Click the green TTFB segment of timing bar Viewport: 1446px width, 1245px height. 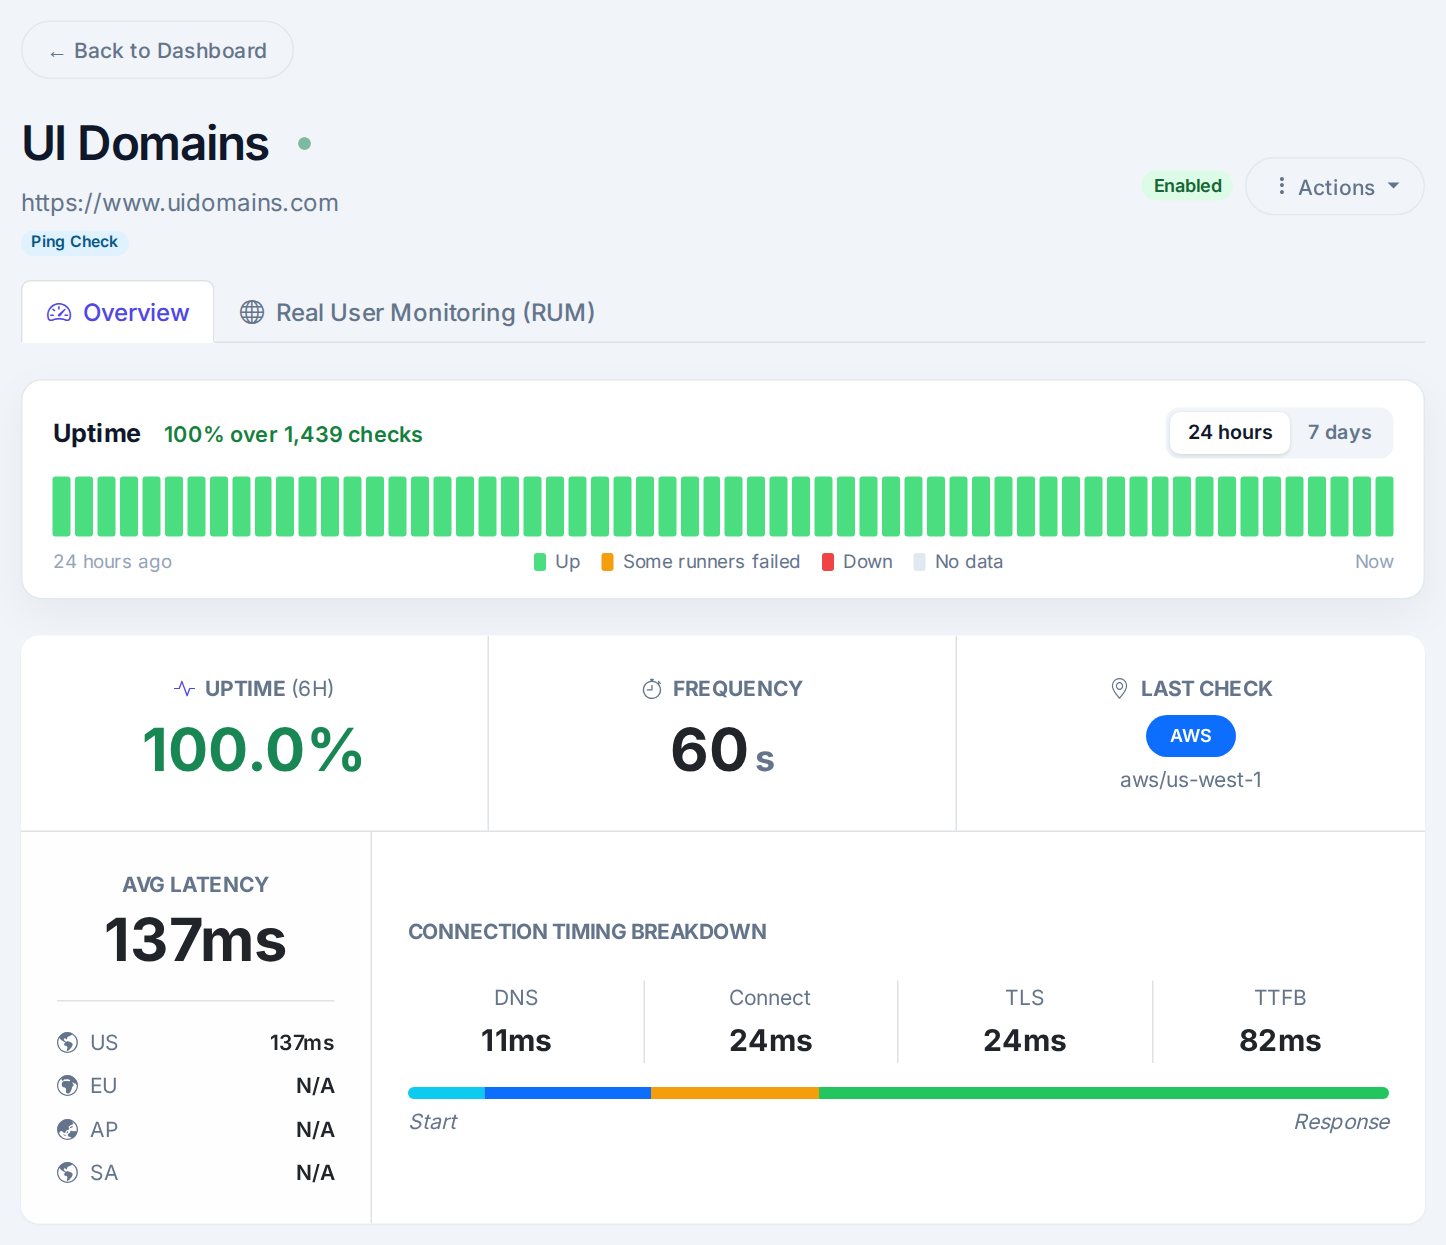[x=1104, y=1093]
